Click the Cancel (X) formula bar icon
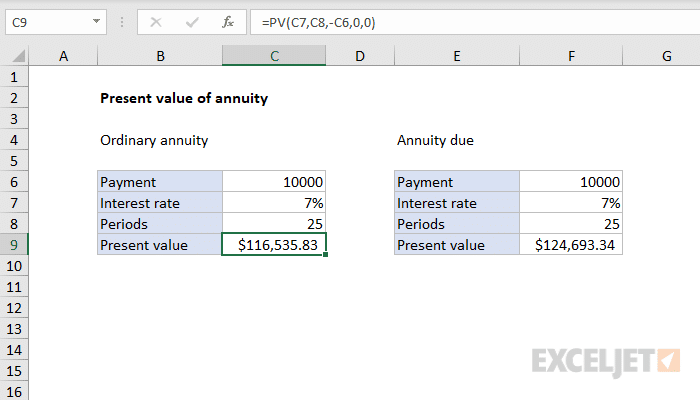 [156, 22]
